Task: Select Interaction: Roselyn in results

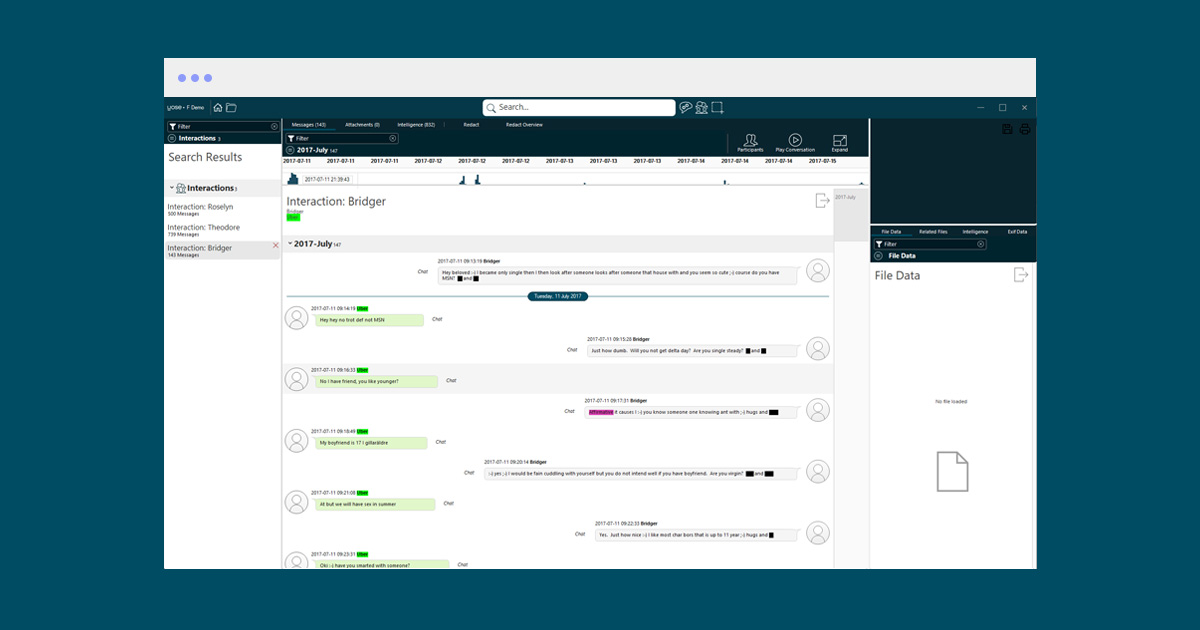Action: (201, 207)
